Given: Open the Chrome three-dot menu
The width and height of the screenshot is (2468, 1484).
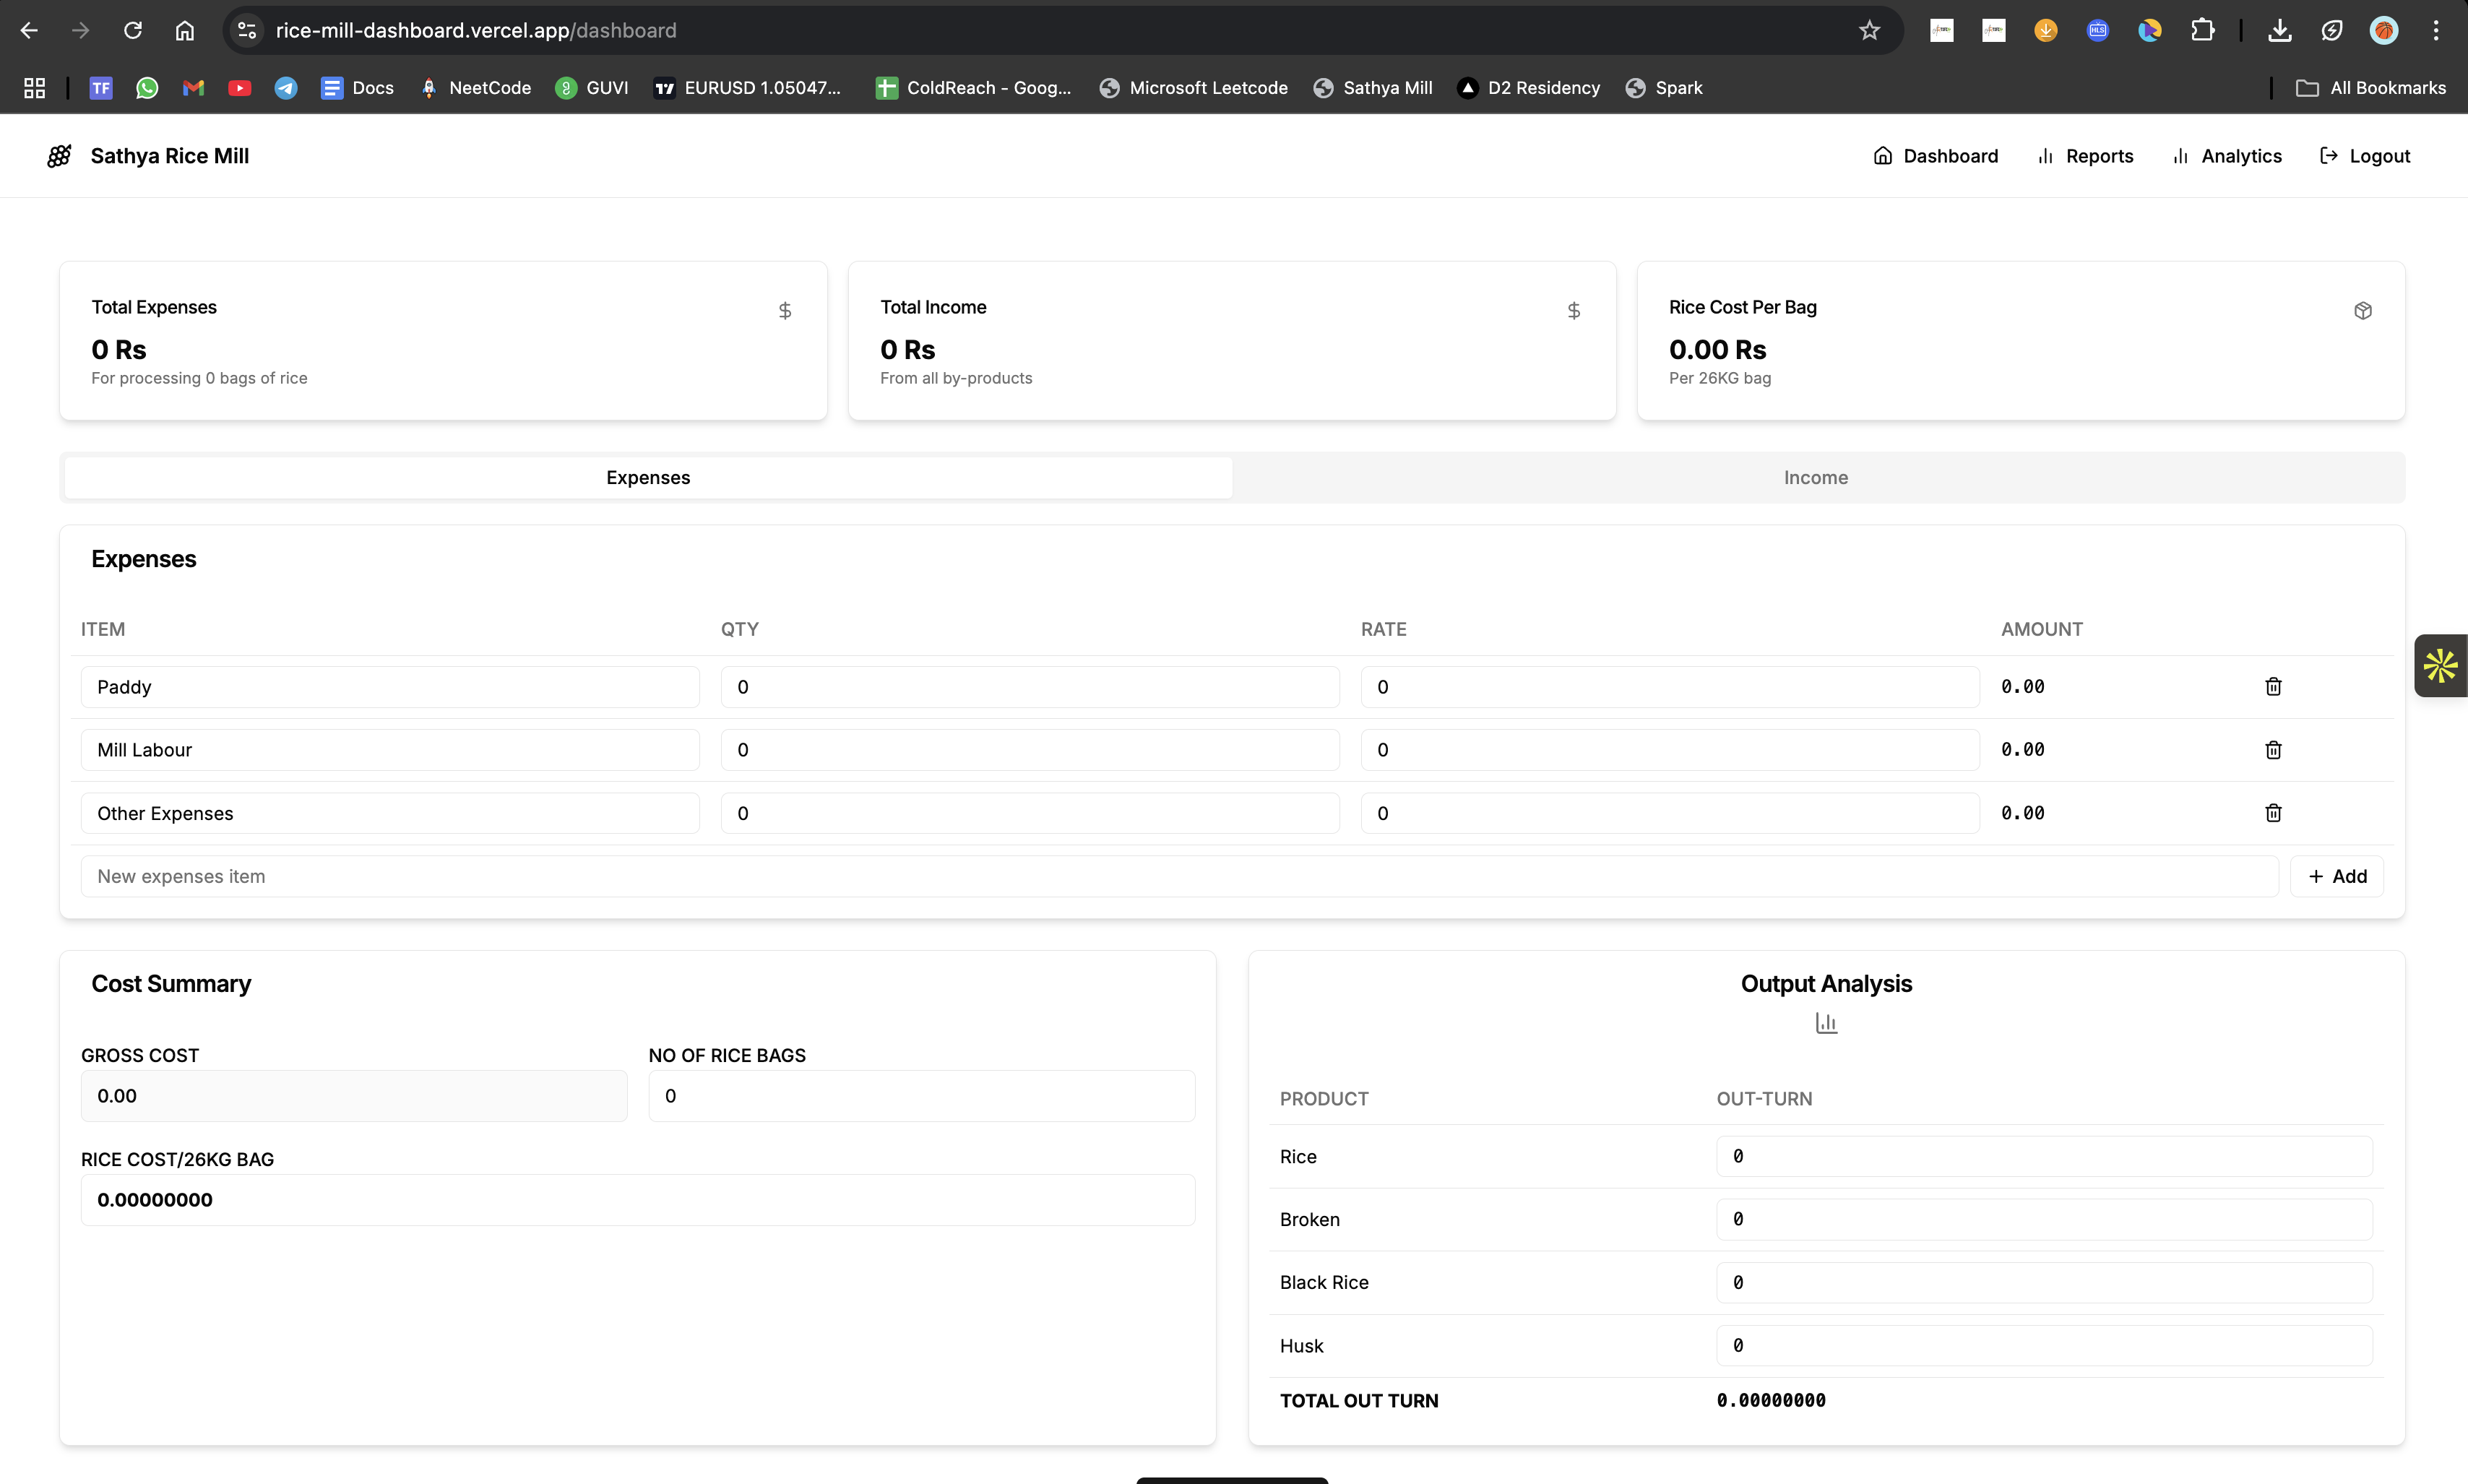Looking at the screenshot, I should (2436, 31).
